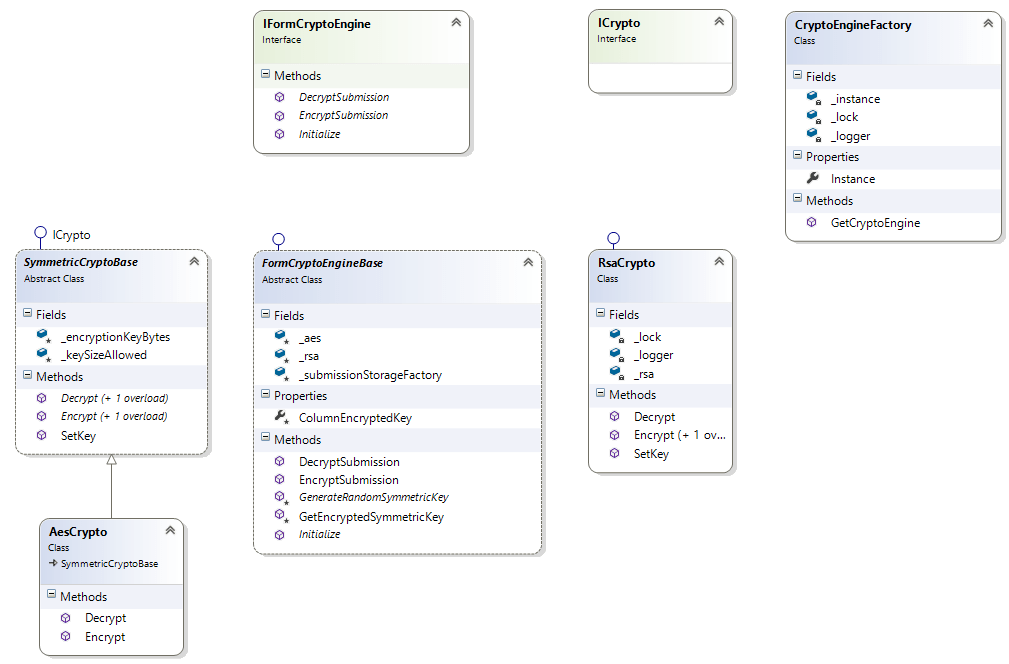Click the lollipop circle above FormCryptoEngineBase
Image resolution: width=1009 pixels, height=664 pixels.
278,238
